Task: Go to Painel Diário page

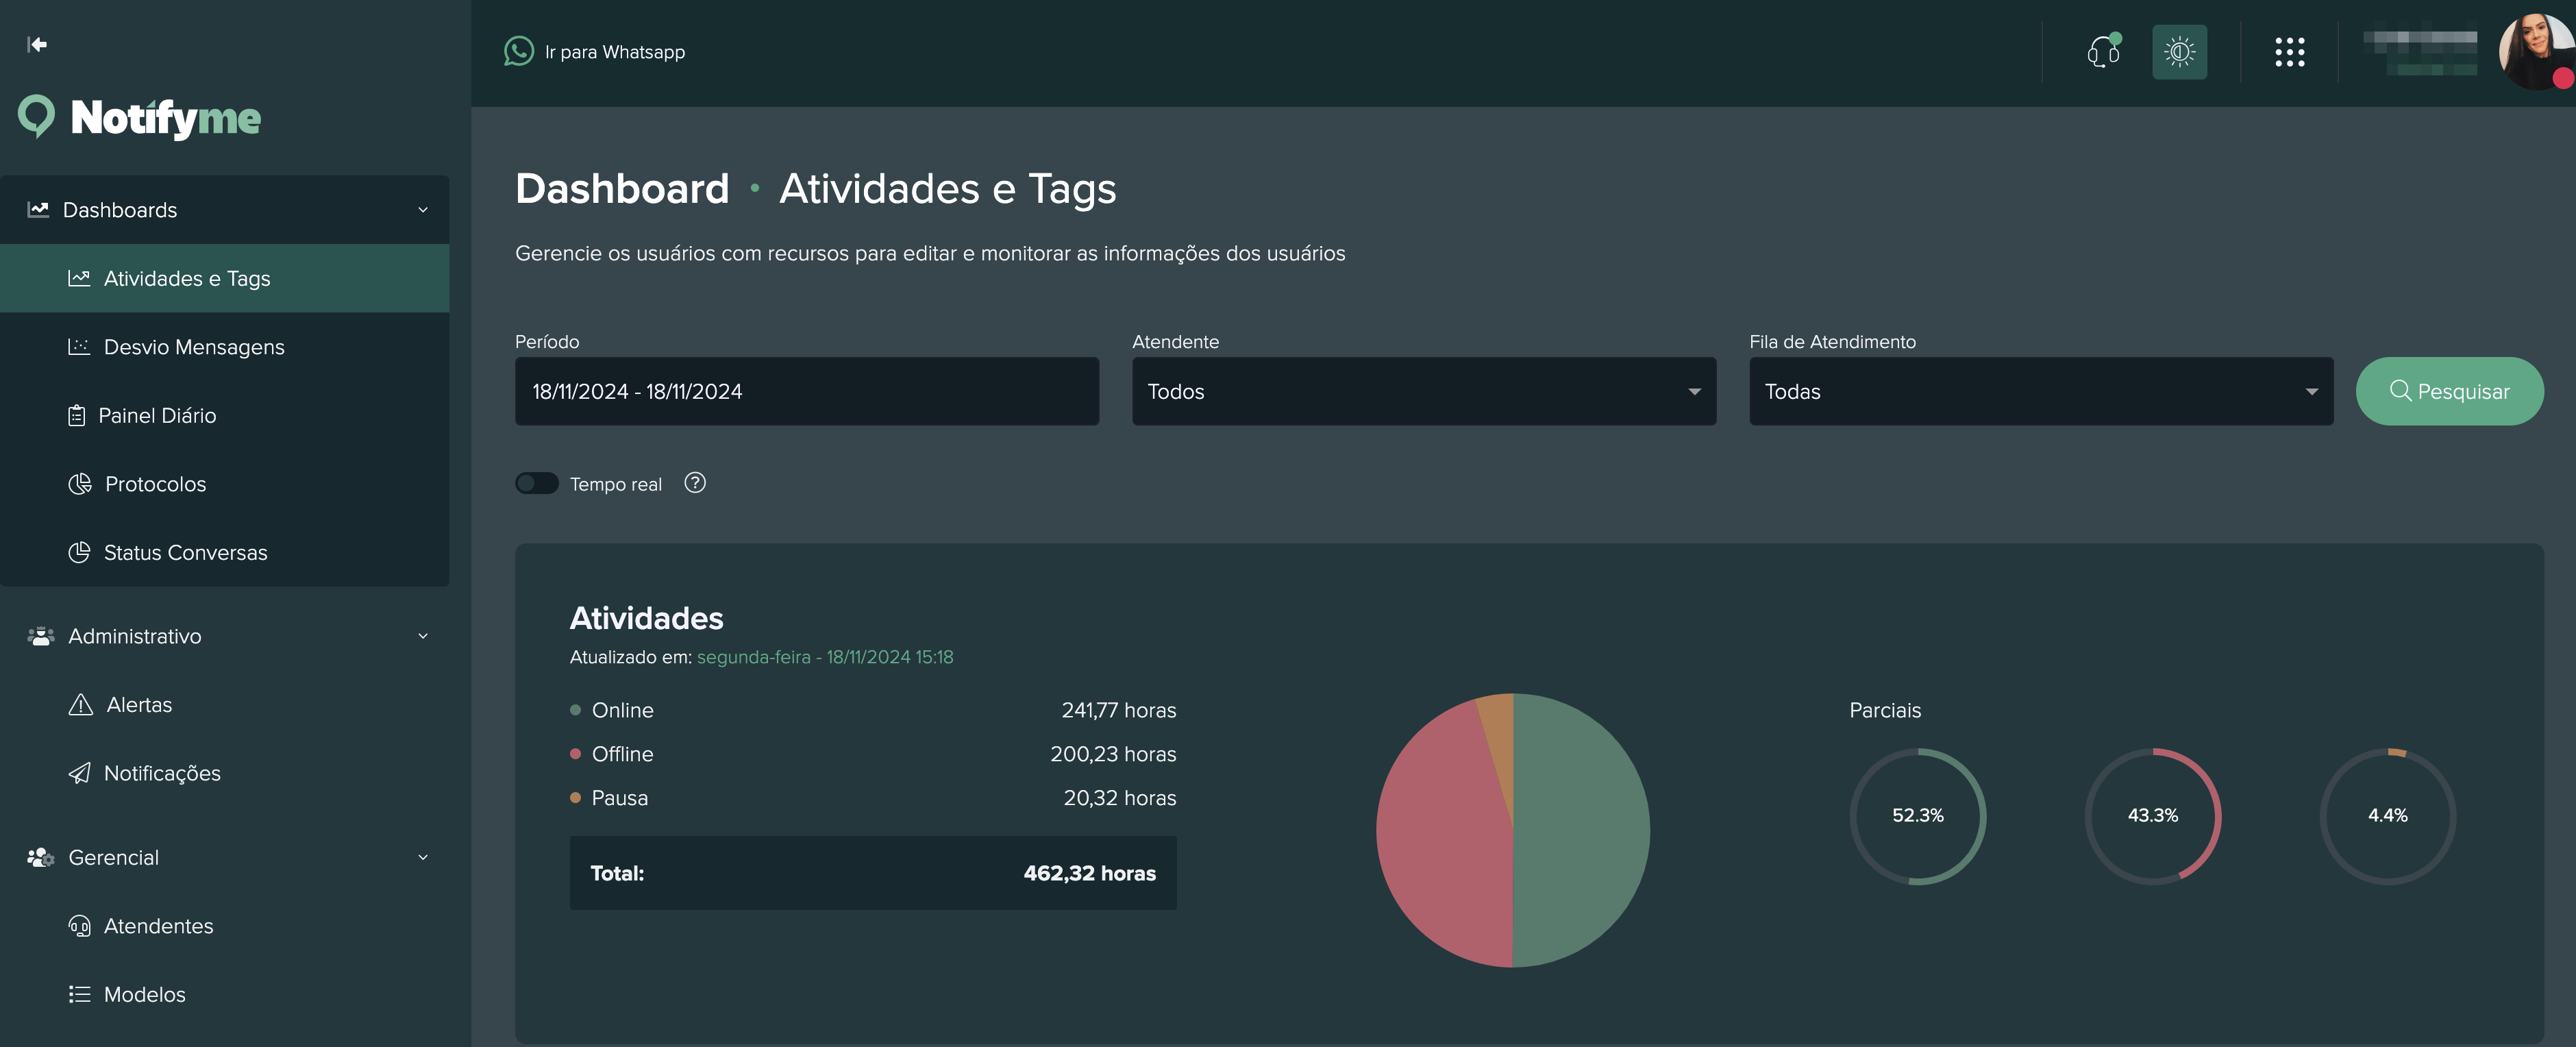Action: pyautogui.click(x=157, y=416)
